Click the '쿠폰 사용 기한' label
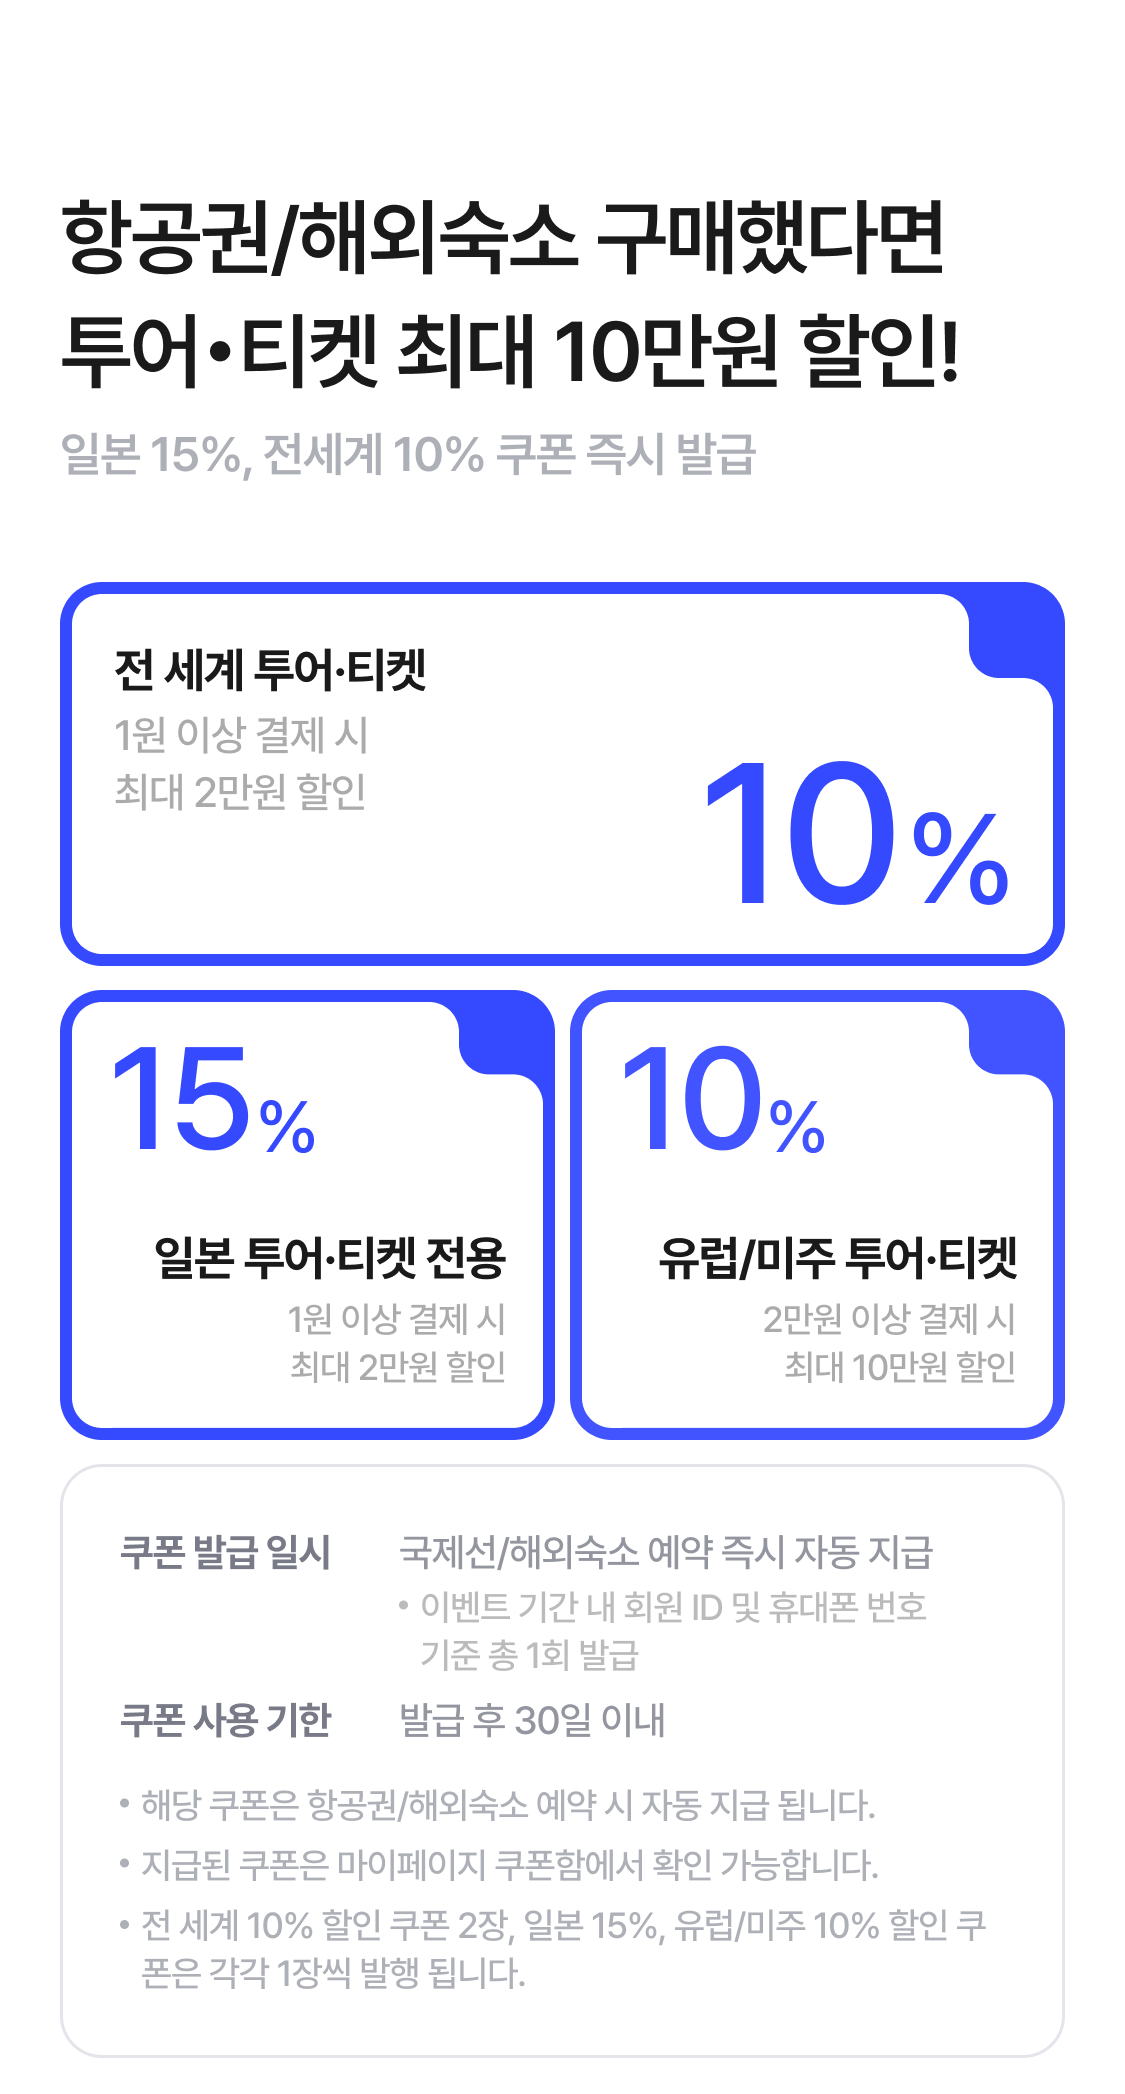Viewport: 1125px width, 2094px height. [225, 1720]
